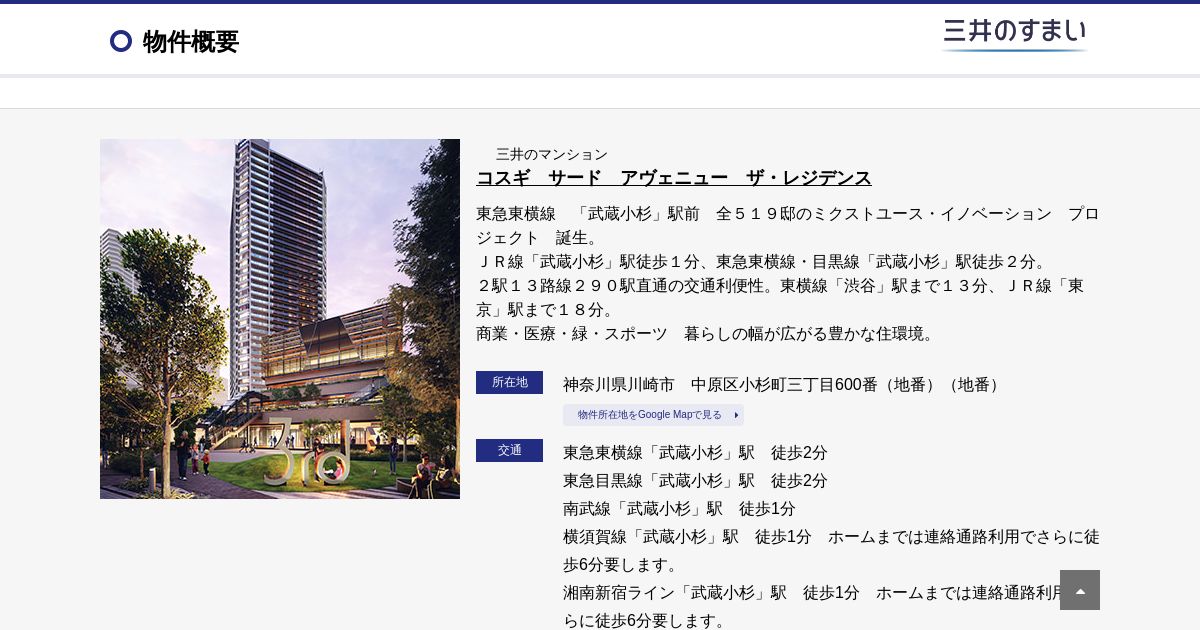Open 物件所在地をGoogle Mapで見る button

(x=653, y=415)
